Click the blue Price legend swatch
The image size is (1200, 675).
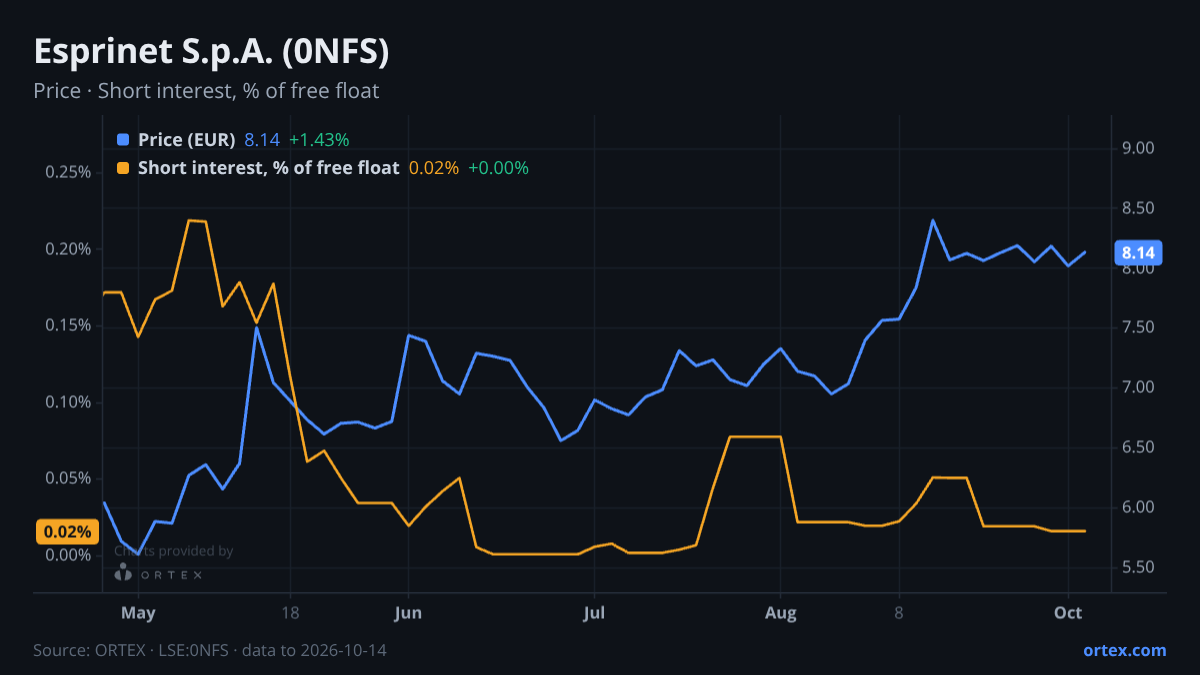(x=123, y=140)
